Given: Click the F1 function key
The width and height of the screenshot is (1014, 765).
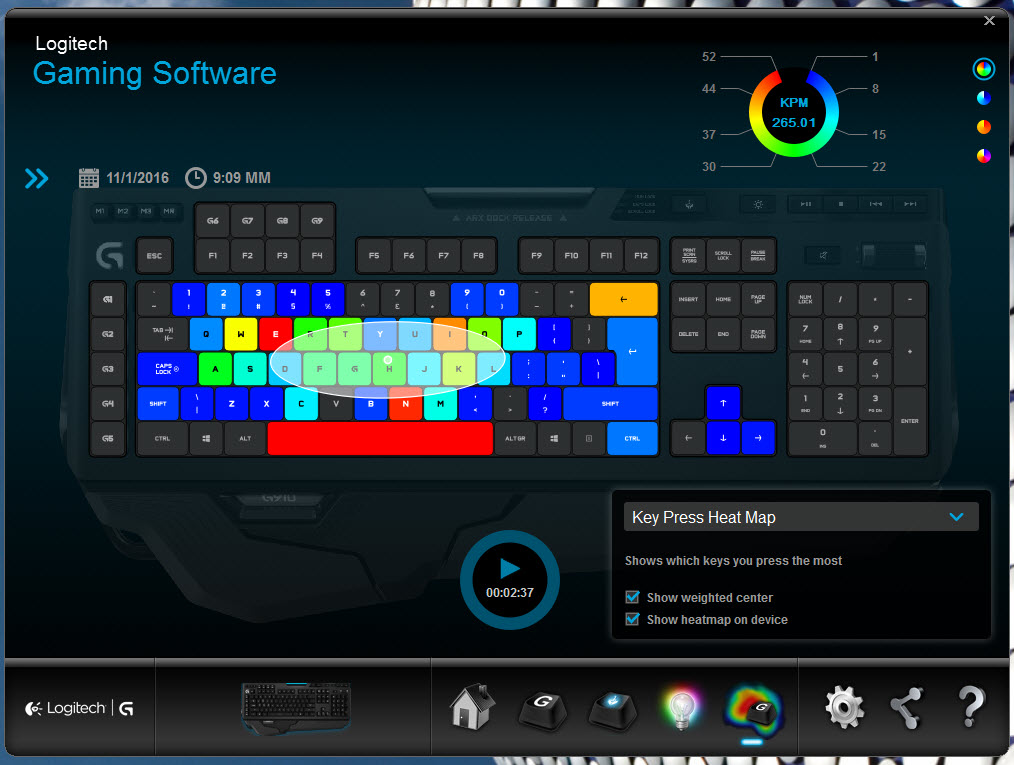Looking at the screenshot, I should [213, 255].
